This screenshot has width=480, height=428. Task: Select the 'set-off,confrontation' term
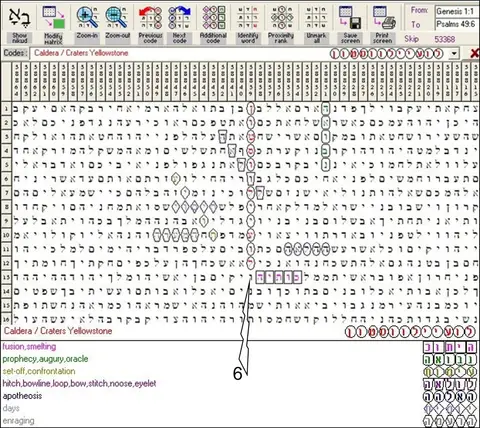point(39,371)
